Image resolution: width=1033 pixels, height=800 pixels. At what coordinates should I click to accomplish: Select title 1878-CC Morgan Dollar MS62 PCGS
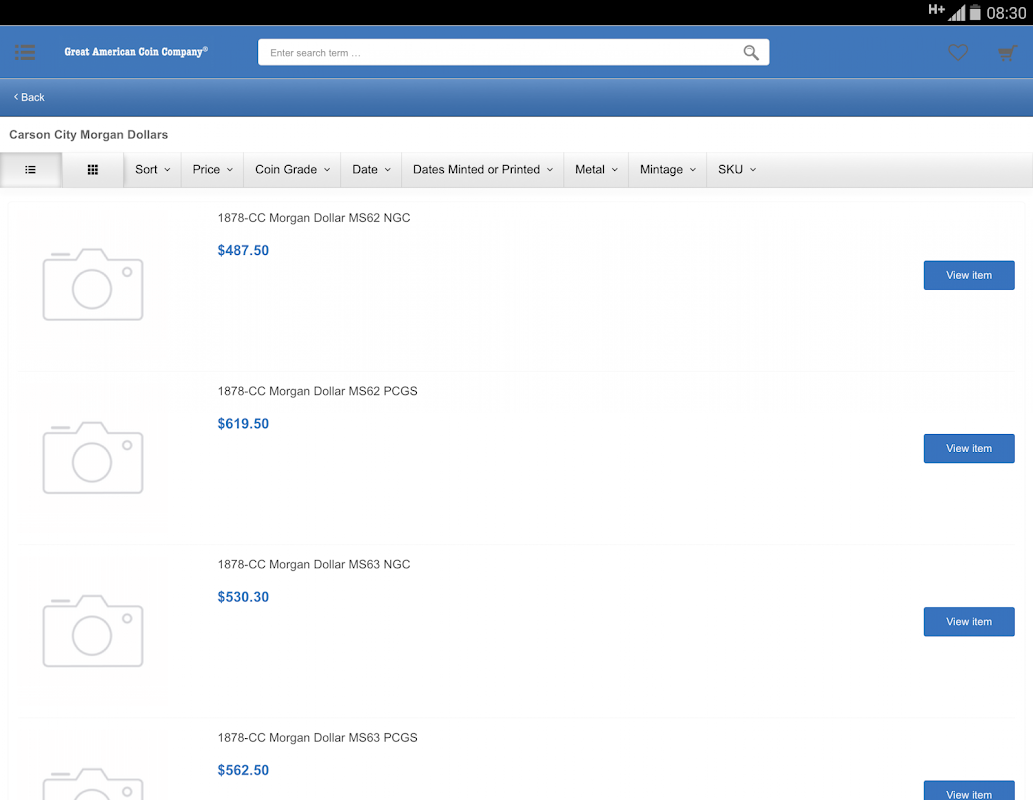coord(318,391)
